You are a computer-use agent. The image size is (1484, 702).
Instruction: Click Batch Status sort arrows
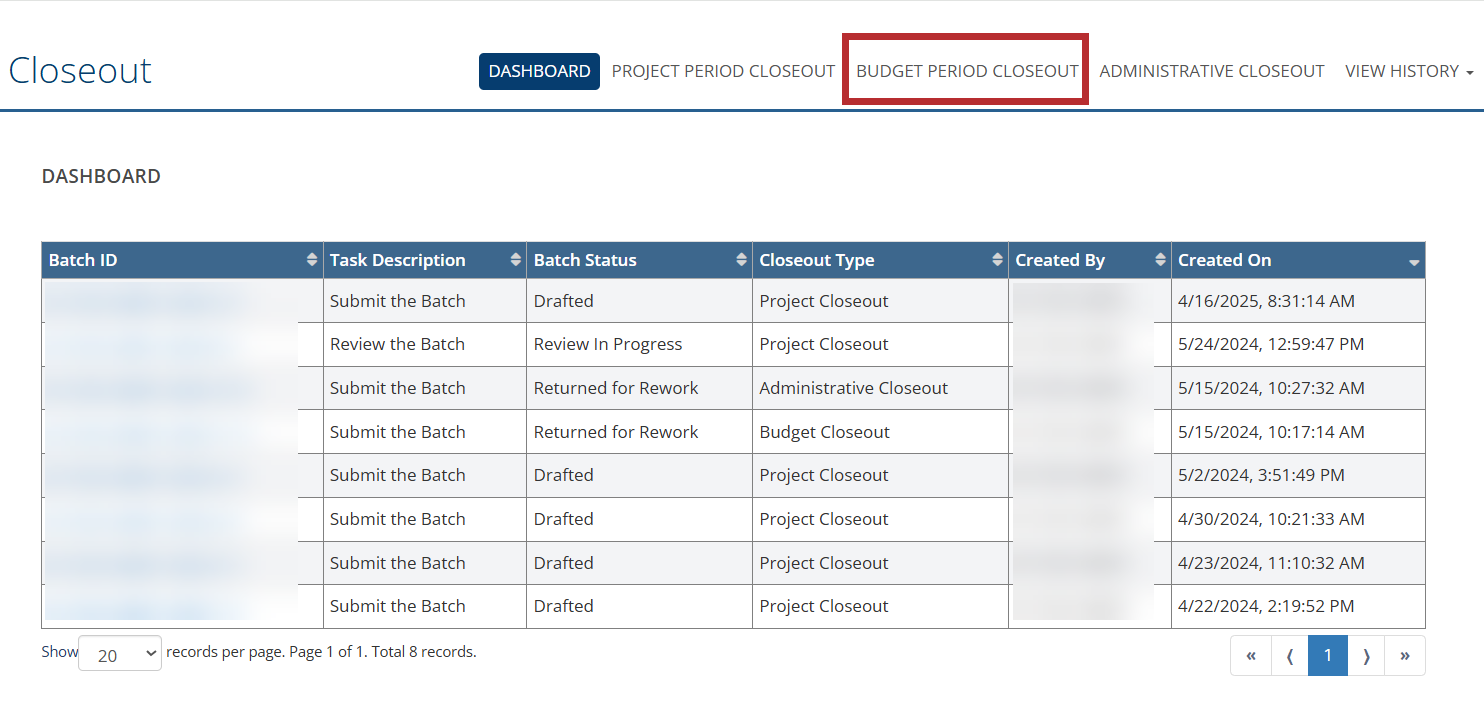(x=741, y=260)
